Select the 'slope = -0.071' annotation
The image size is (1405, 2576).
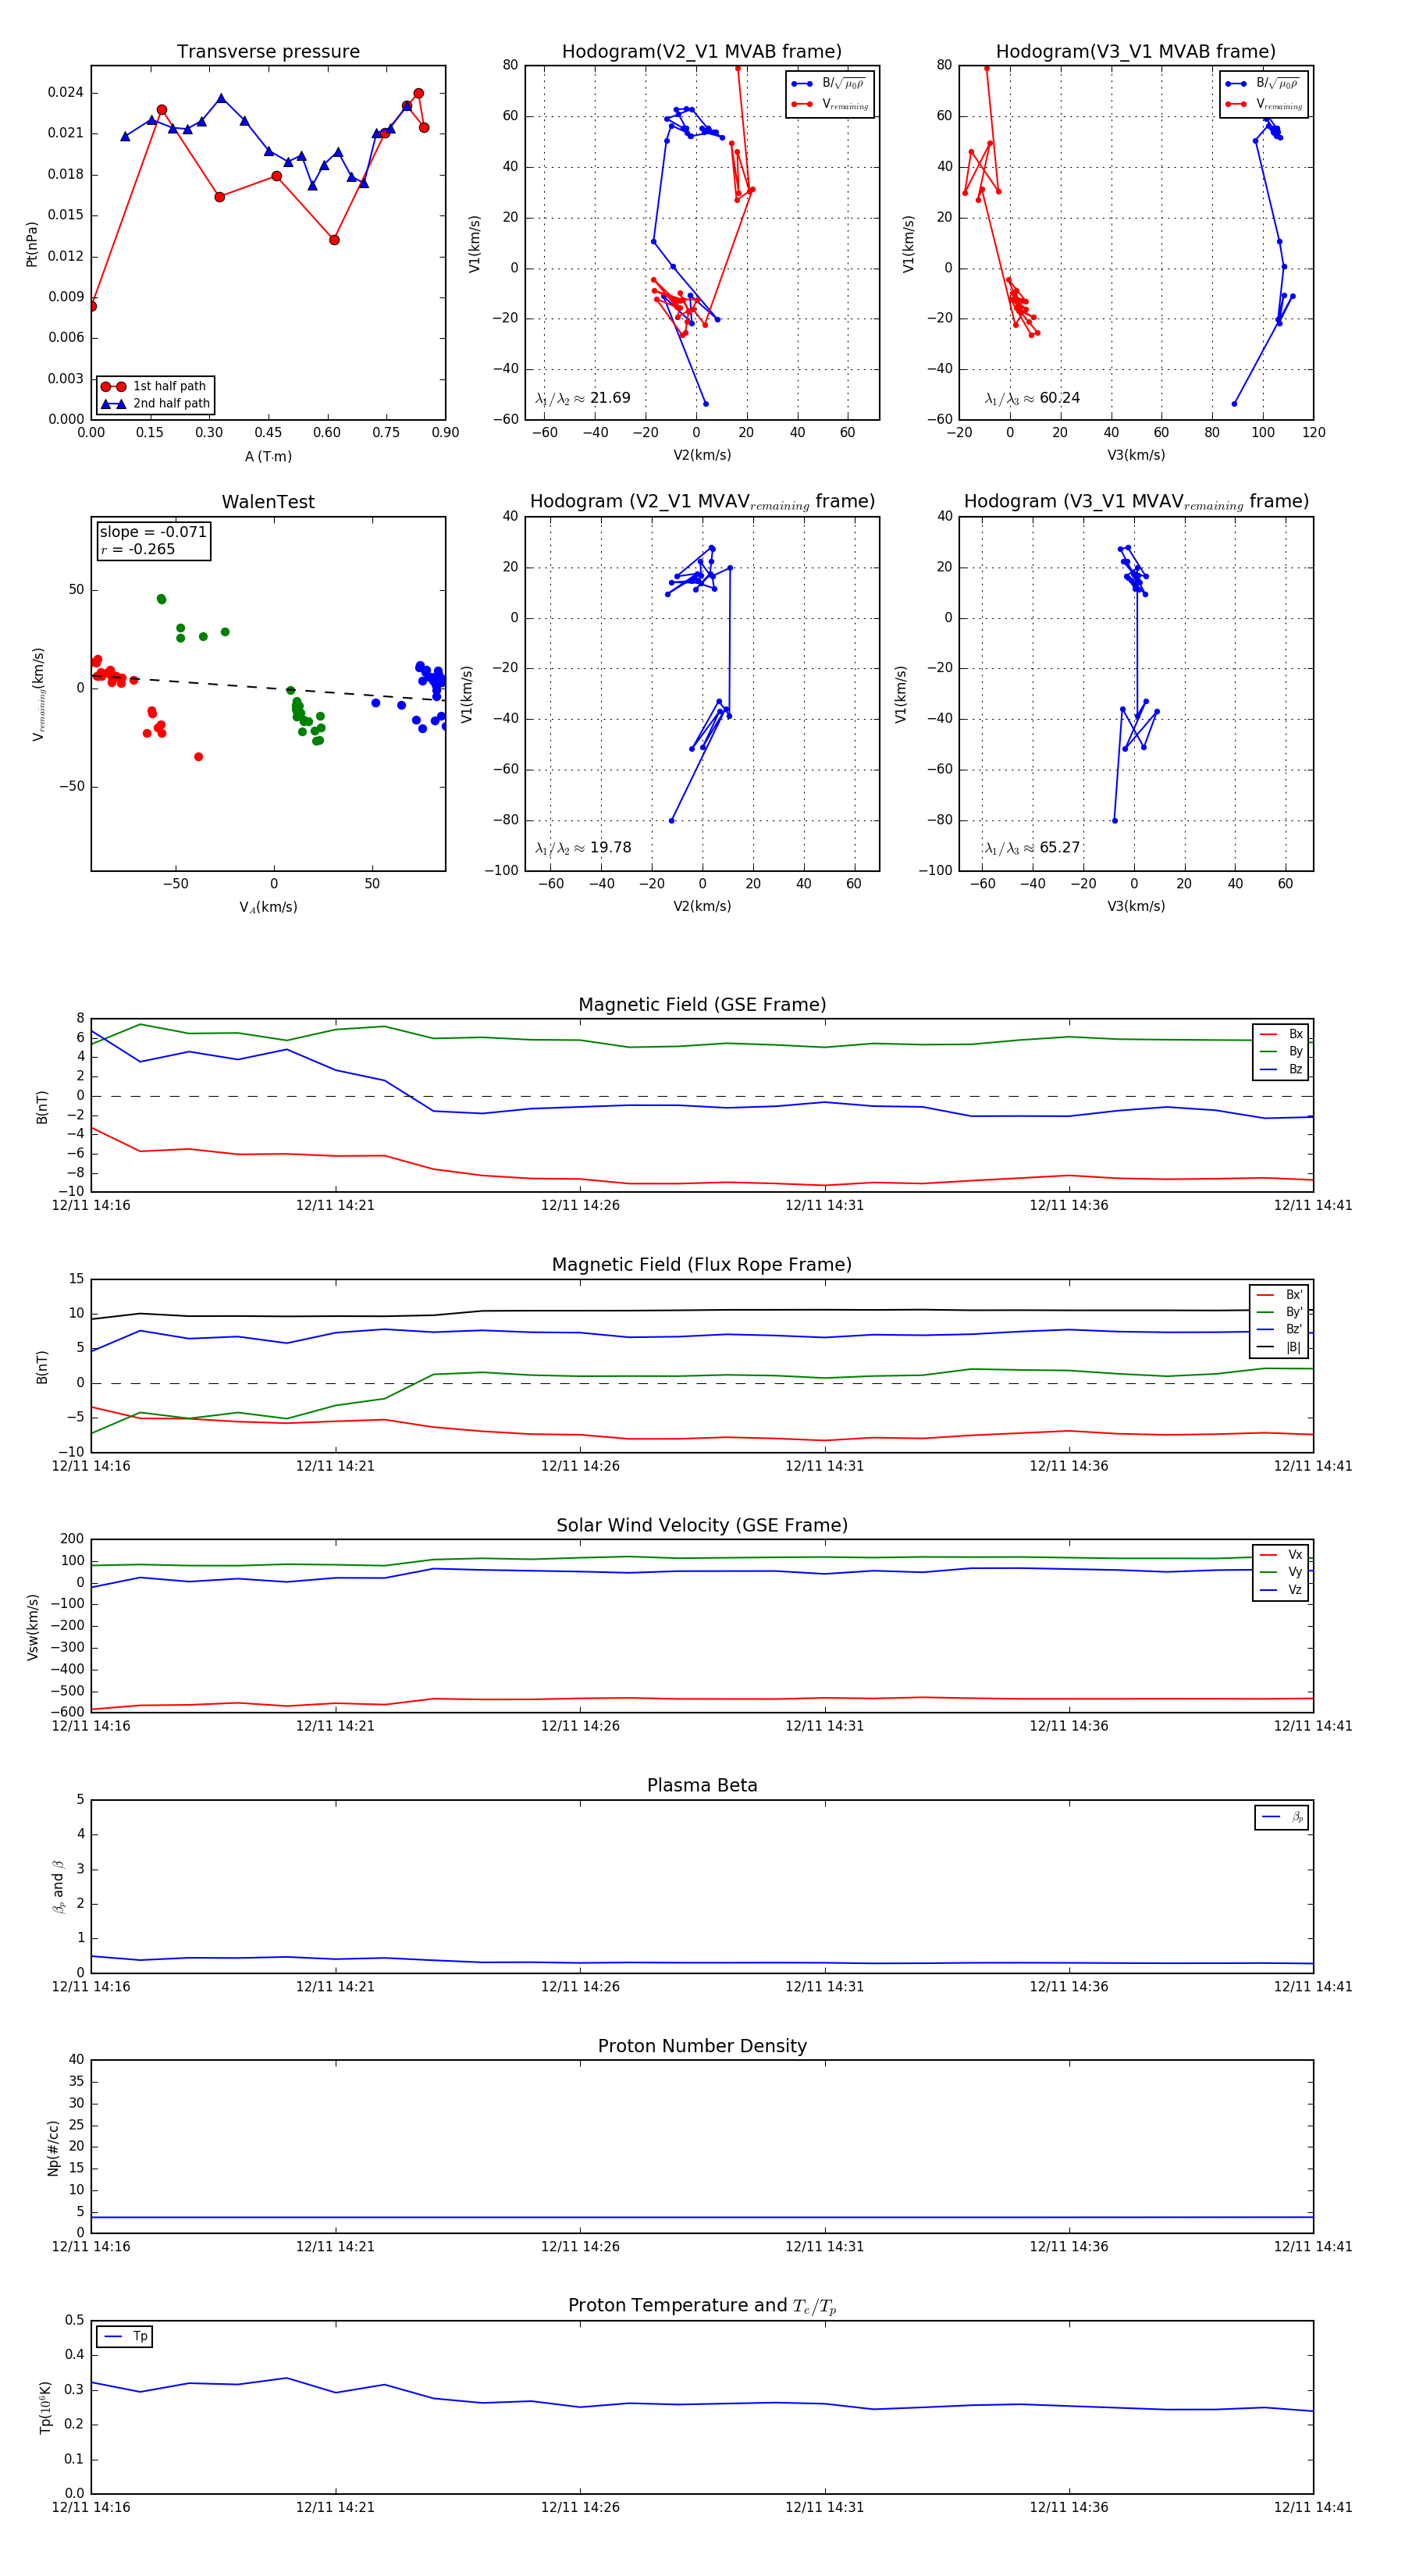153,532
